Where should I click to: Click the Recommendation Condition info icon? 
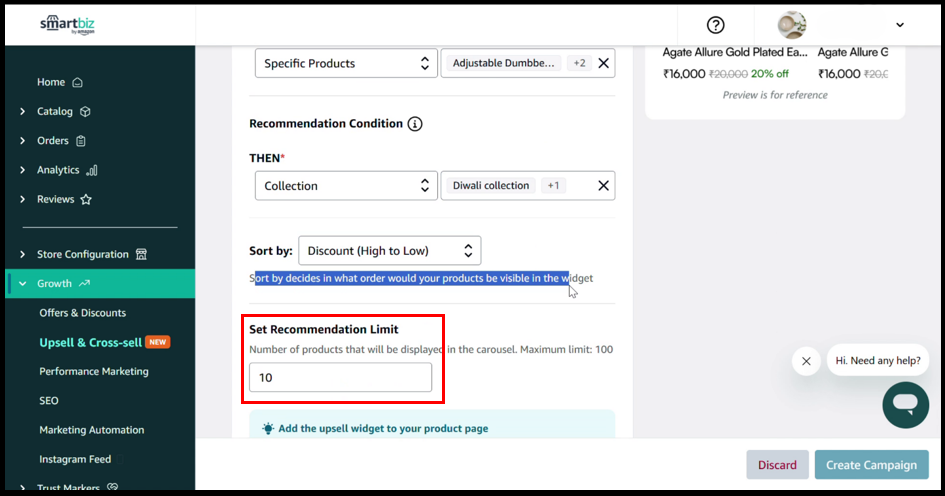point(415,124)
